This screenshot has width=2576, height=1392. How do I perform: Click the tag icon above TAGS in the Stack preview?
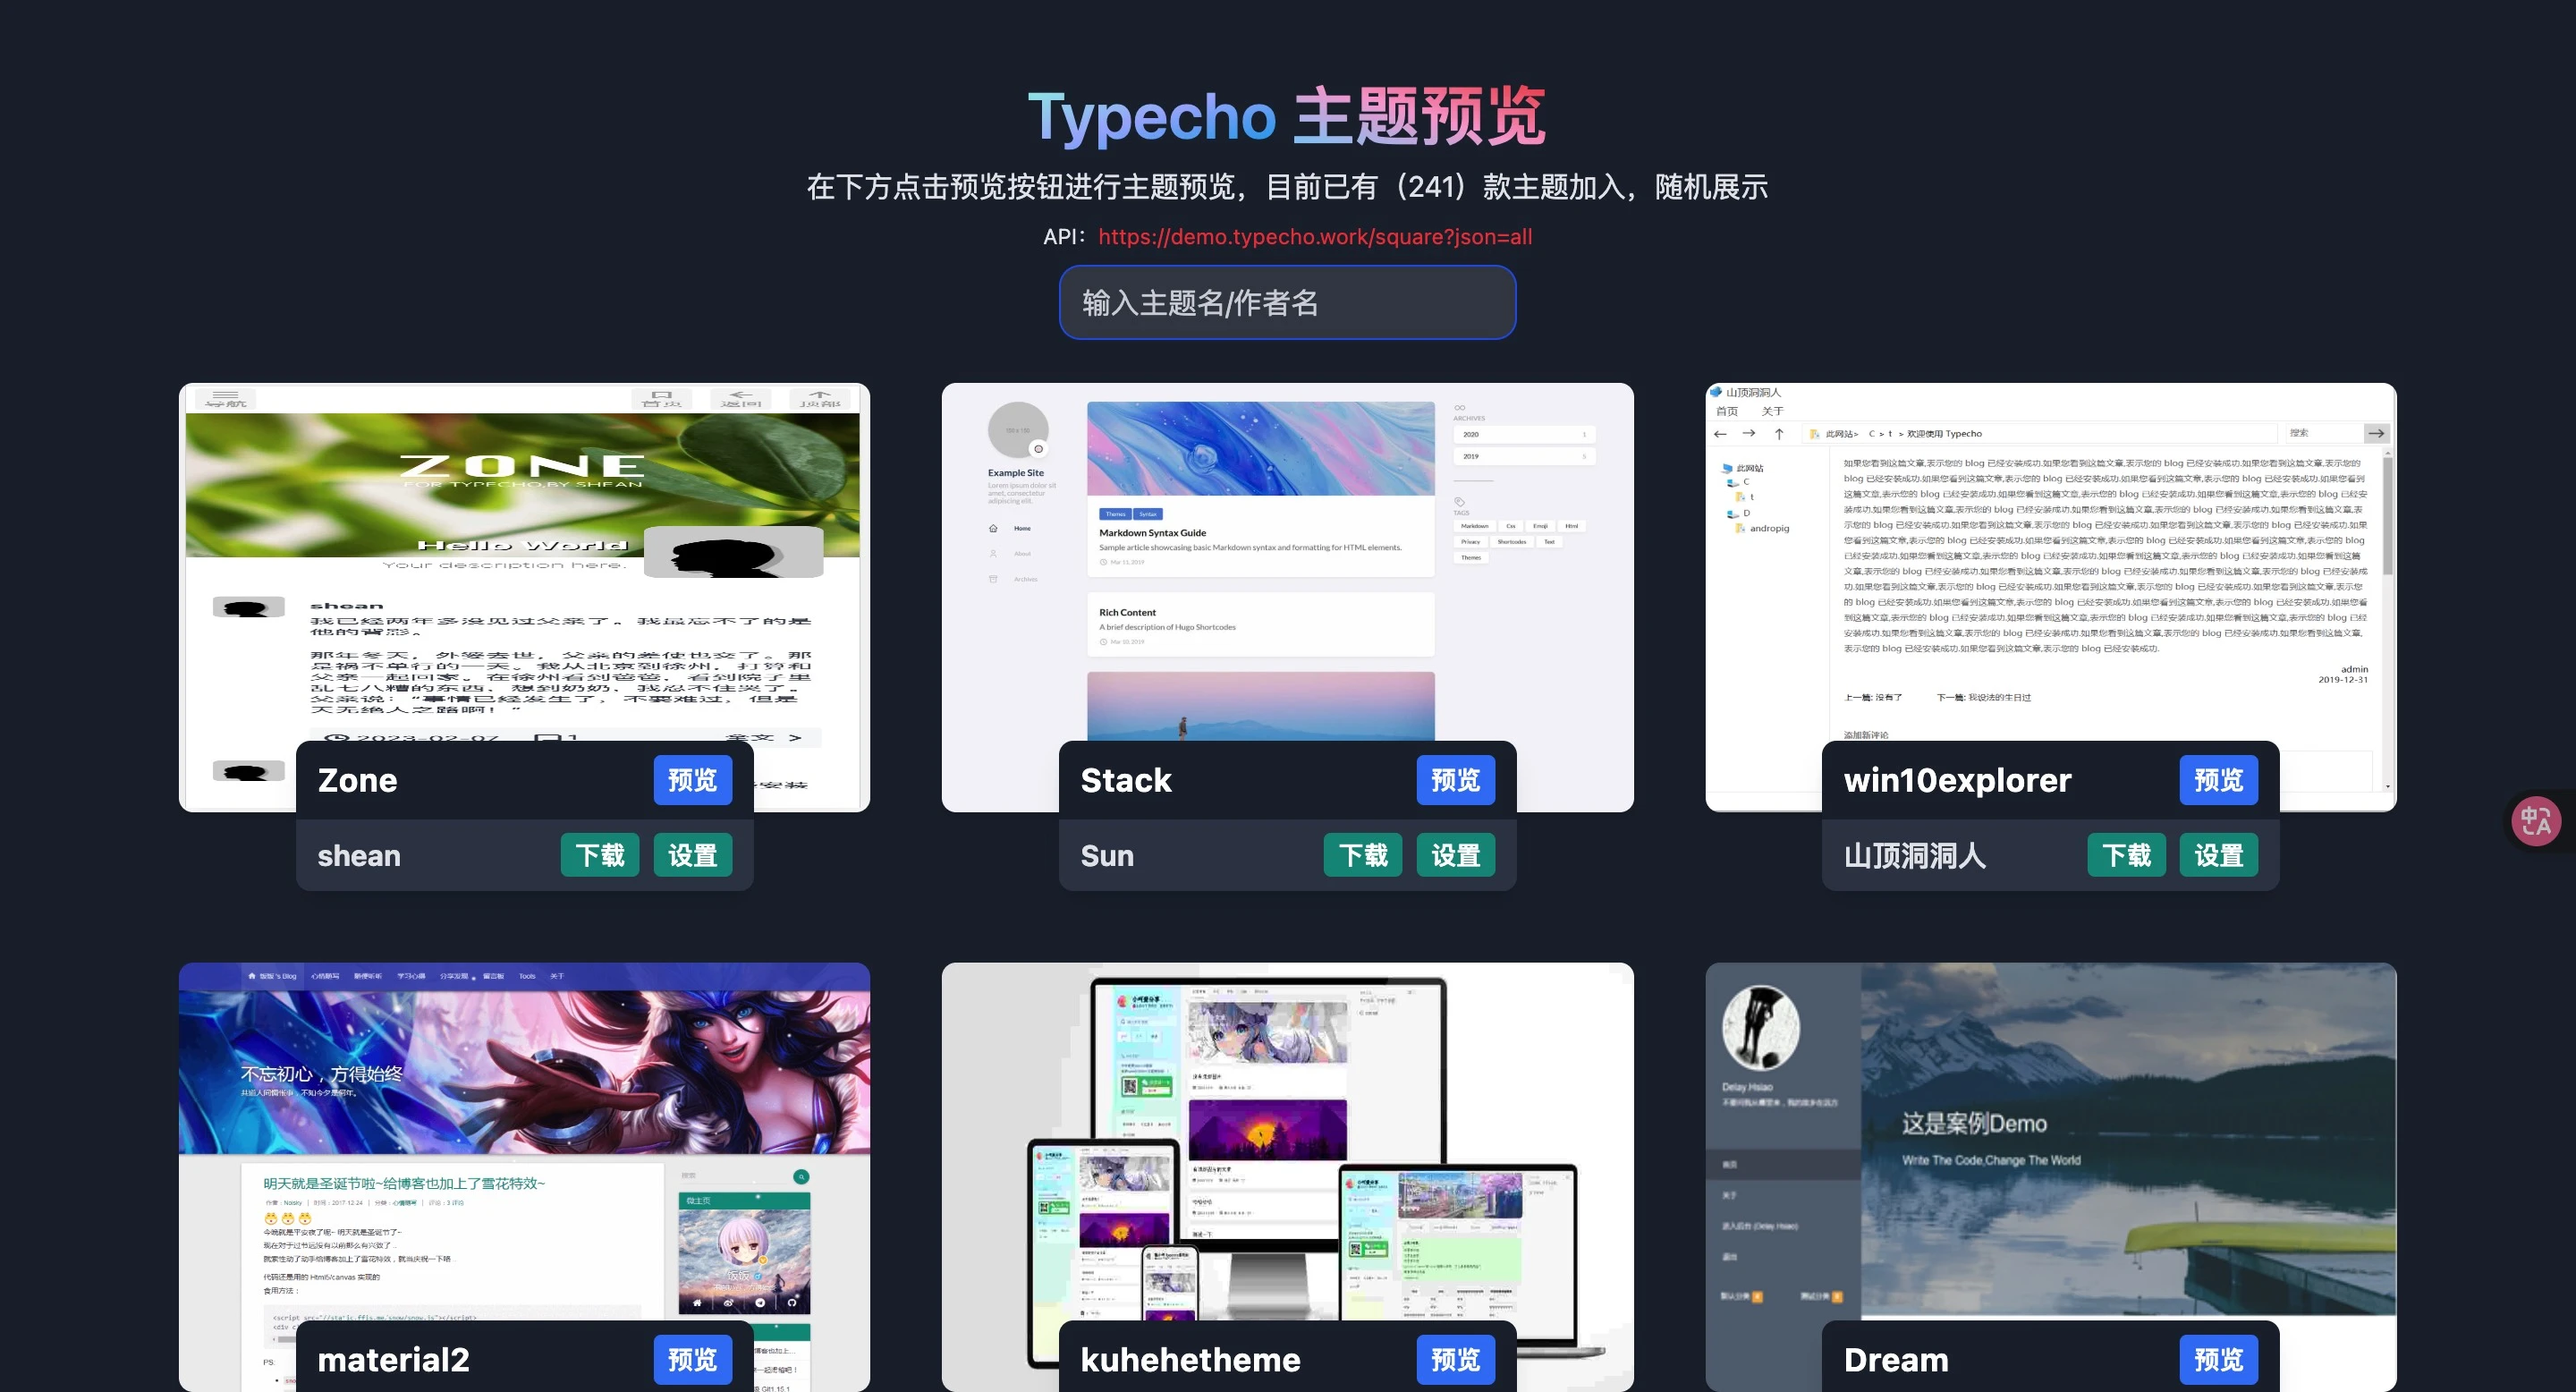click(x=1461, y=503)
